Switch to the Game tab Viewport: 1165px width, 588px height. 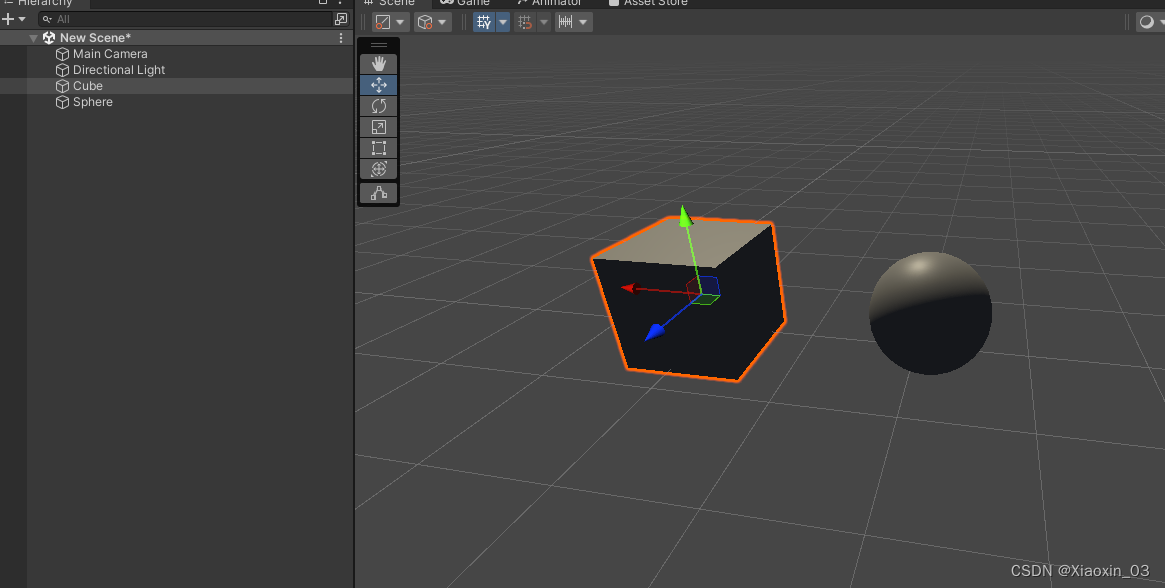point(466,3)
